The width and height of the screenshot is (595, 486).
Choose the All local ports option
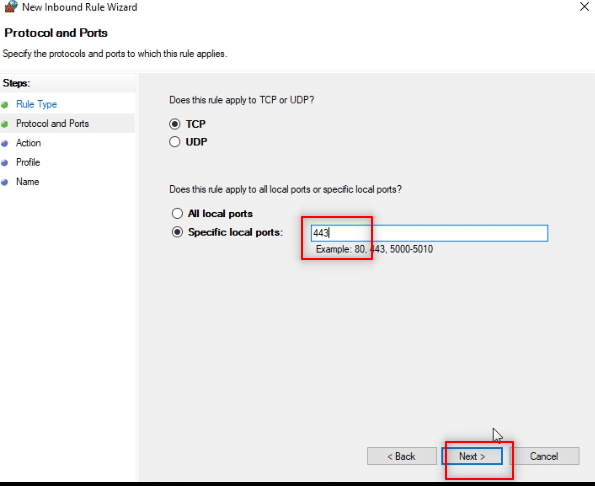coord(177,214)
